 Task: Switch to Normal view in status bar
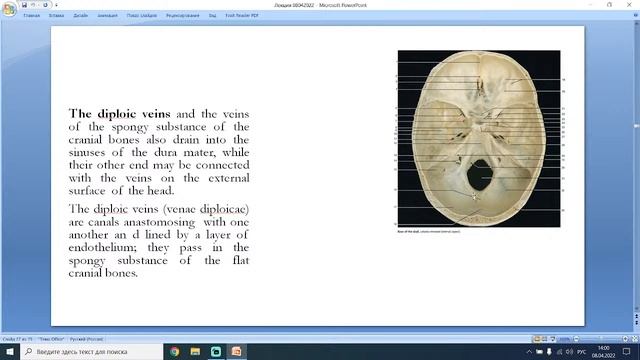pyautogui.click(x=537, y=339)
